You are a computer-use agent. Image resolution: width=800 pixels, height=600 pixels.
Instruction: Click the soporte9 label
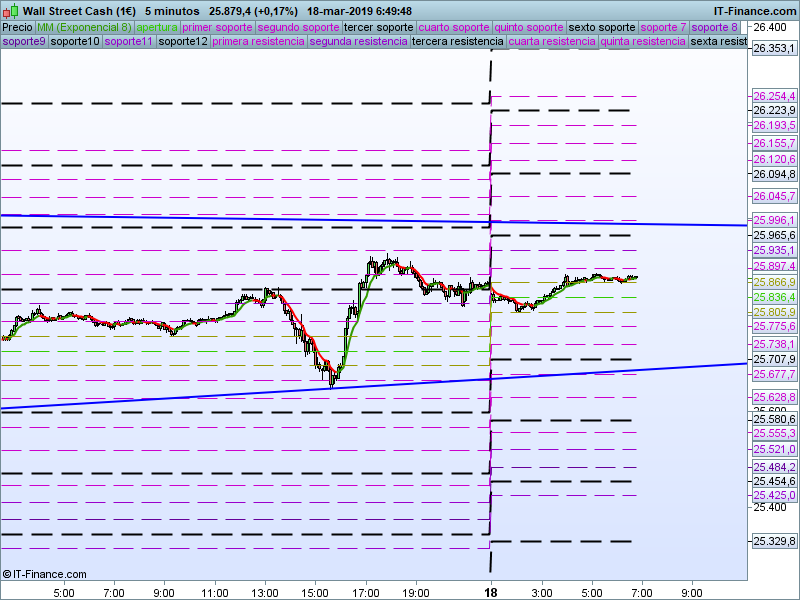(x=24, y=41)
